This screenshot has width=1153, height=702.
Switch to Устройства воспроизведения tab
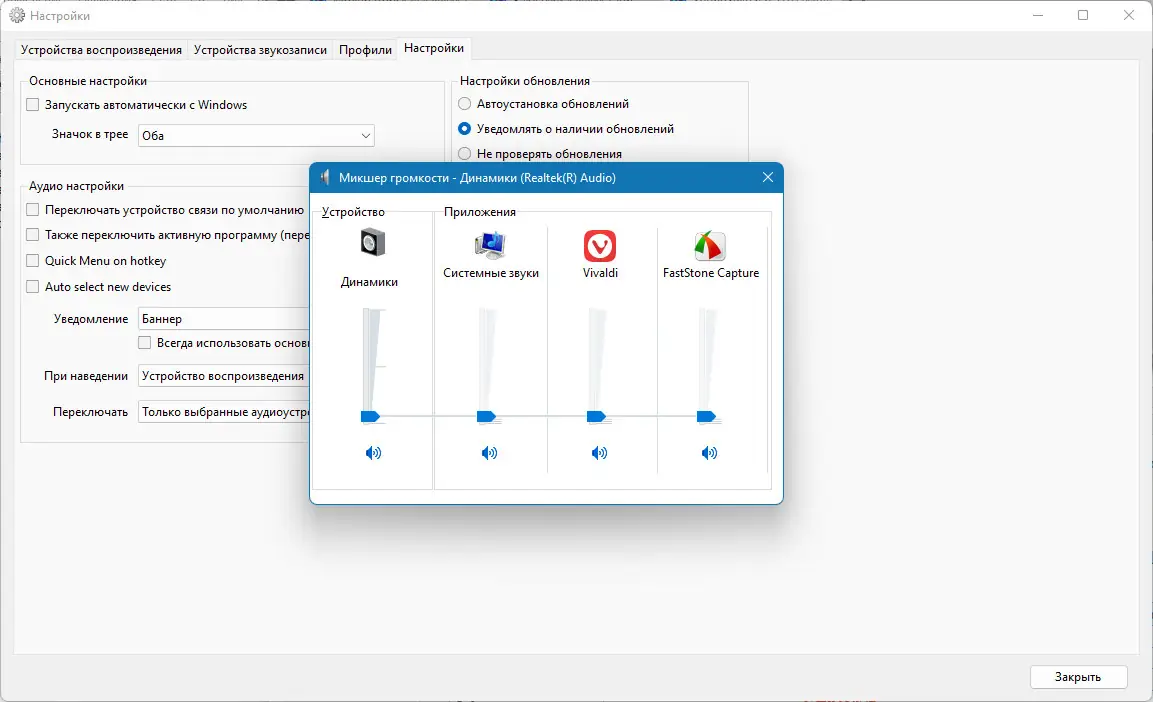[x=101, y=49]
